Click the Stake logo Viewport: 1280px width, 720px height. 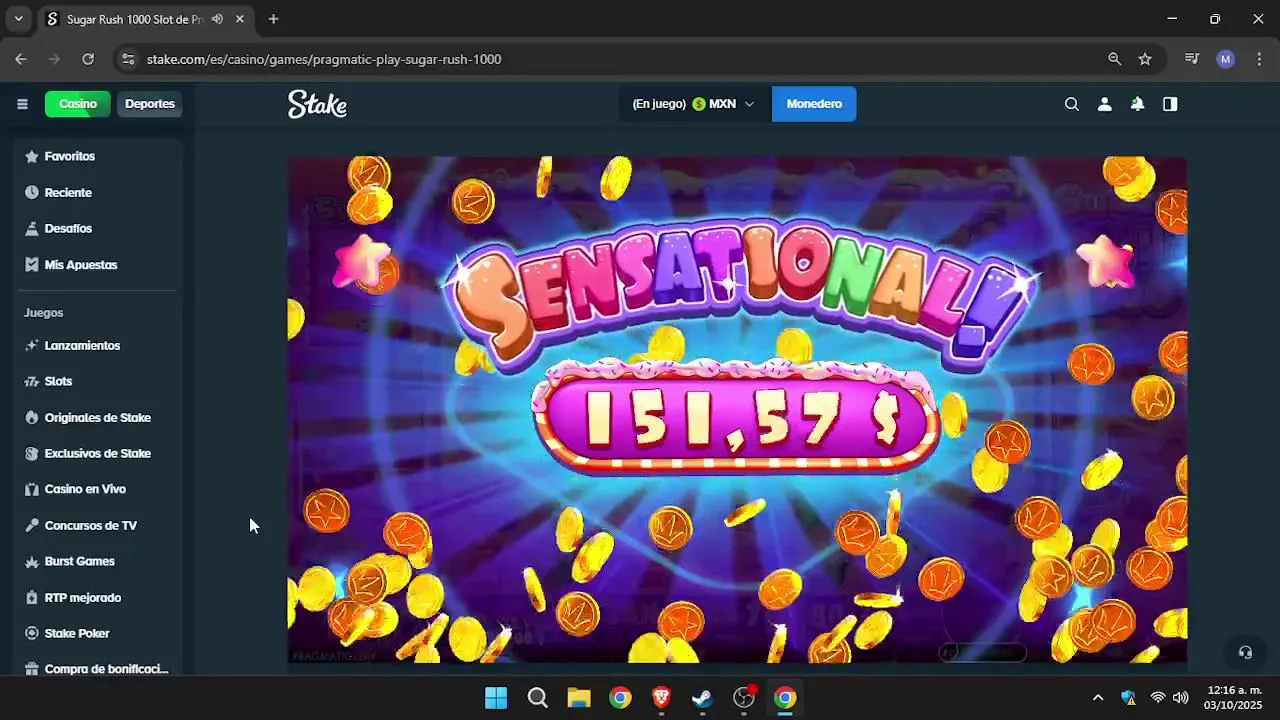317,104
